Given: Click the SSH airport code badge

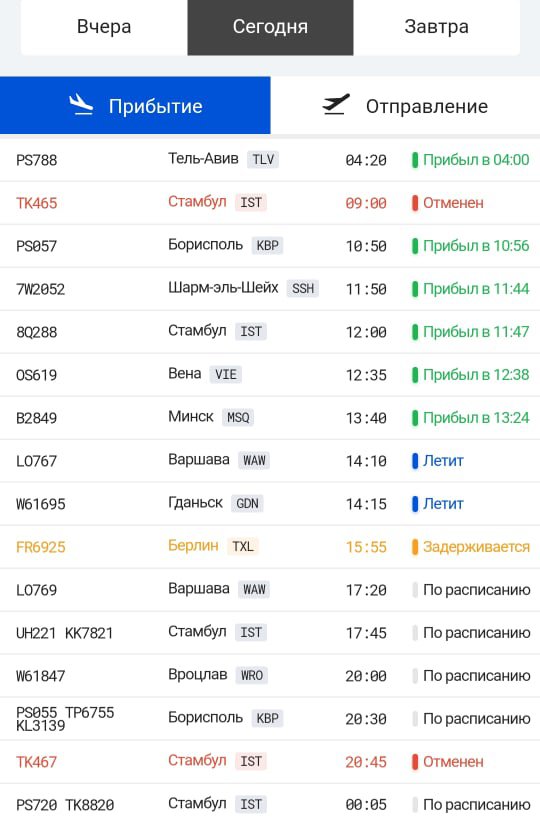Looking at the screenshot, I should 303,288.
